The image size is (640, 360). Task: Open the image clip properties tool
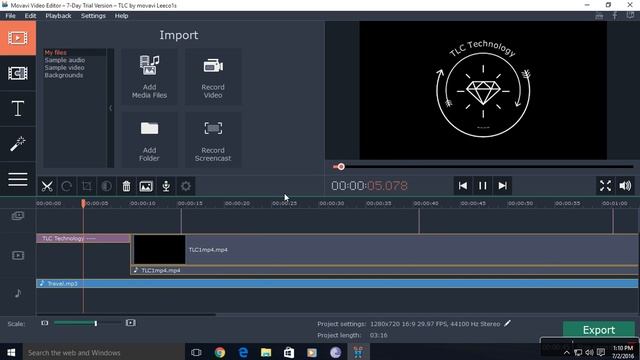[x=146, y=187]
